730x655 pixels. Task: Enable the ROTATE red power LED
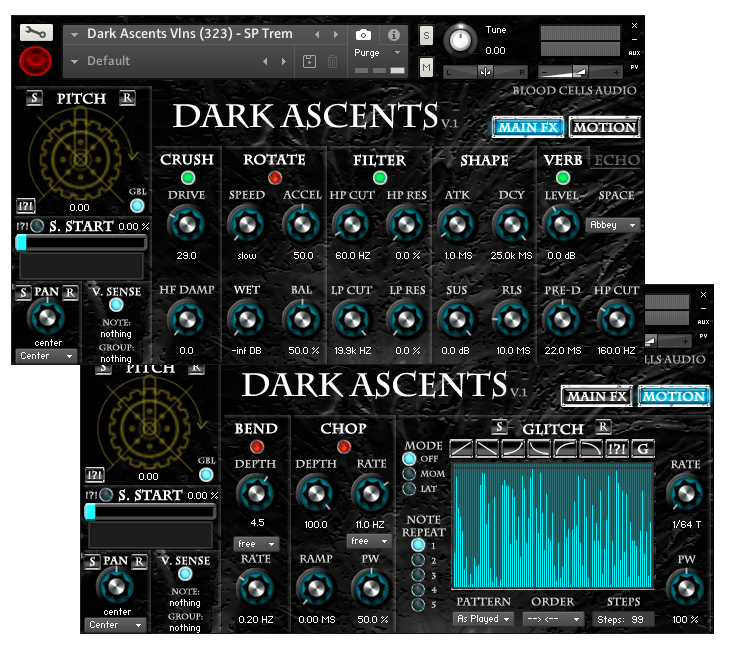tap(275, 177)
